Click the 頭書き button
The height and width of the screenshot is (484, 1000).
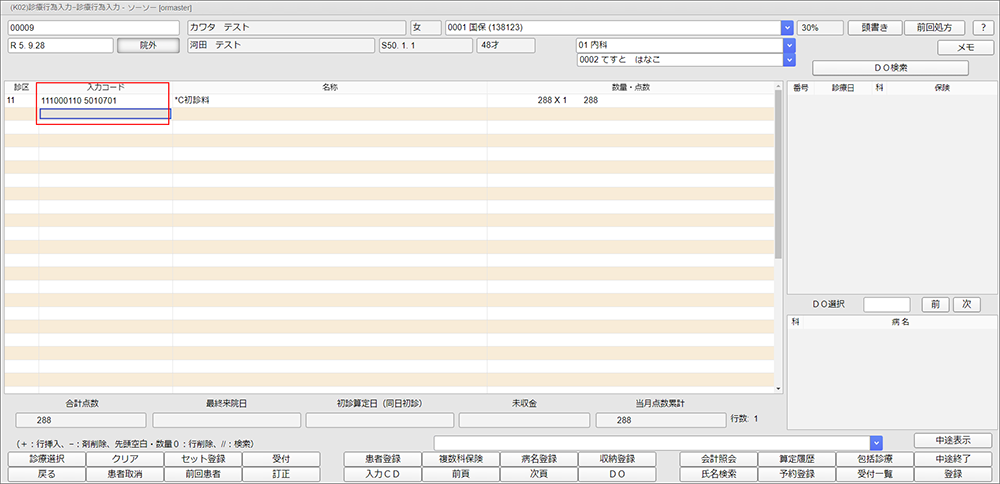pyautogui.click(x=874, y=28)
